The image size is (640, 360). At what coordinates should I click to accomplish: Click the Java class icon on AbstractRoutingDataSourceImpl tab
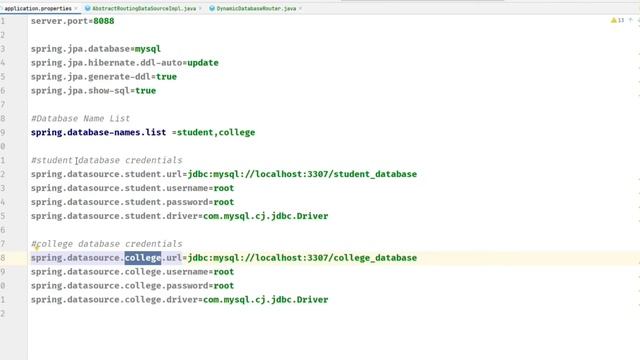click(x=87, y=8)
